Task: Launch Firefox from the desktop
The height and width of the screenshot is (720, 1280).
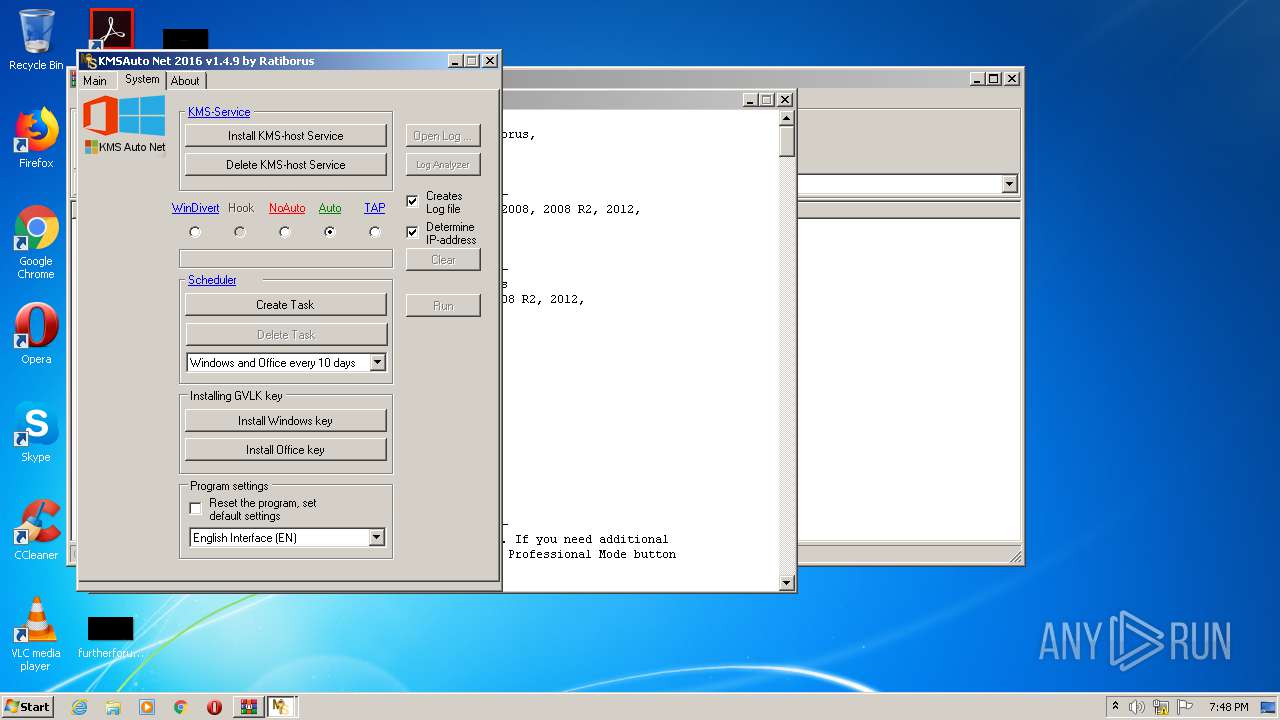Action: tap(36, 138)
